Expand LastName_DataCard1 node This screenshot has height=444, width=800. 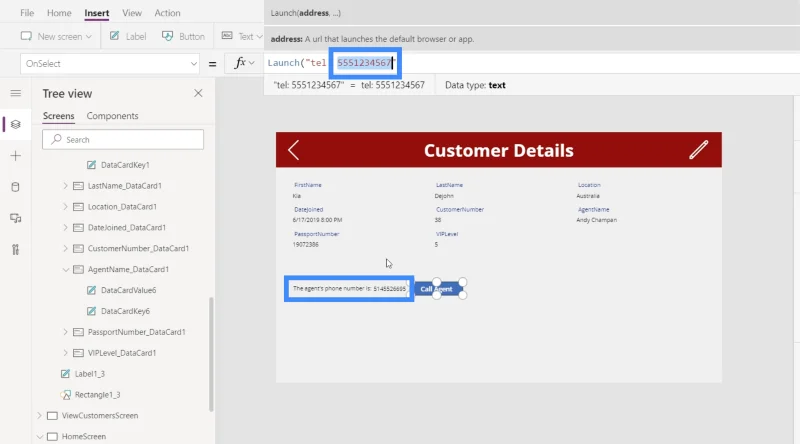[x=65, y=186]
